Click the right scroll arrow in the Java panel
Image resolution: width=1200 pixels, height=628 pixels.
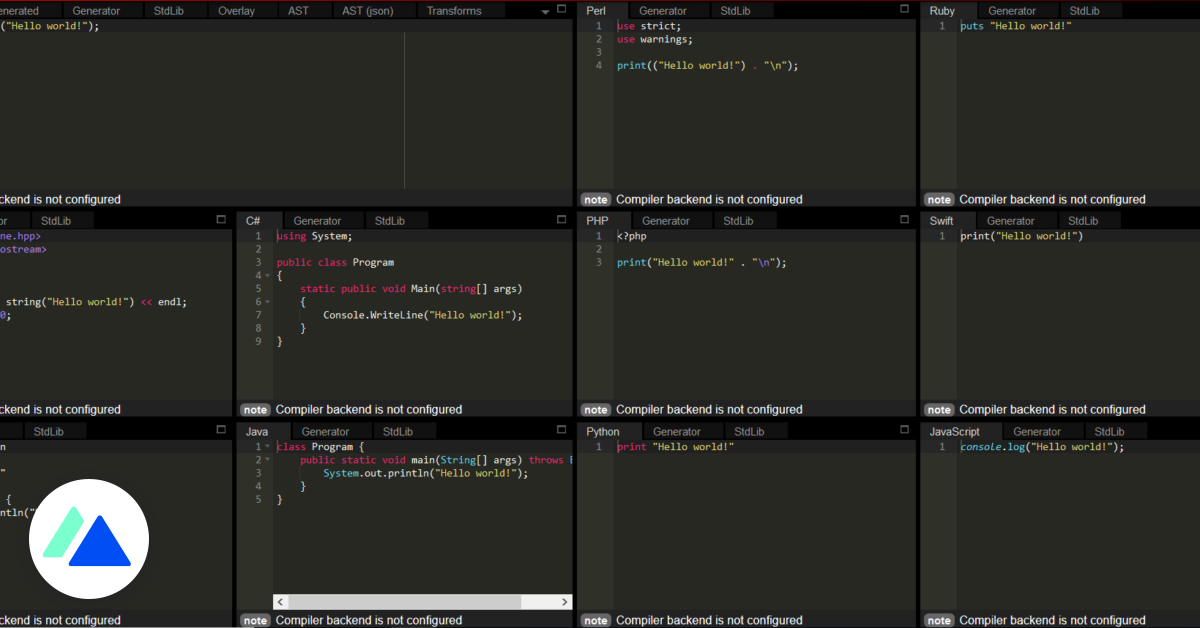coord(562,602)
